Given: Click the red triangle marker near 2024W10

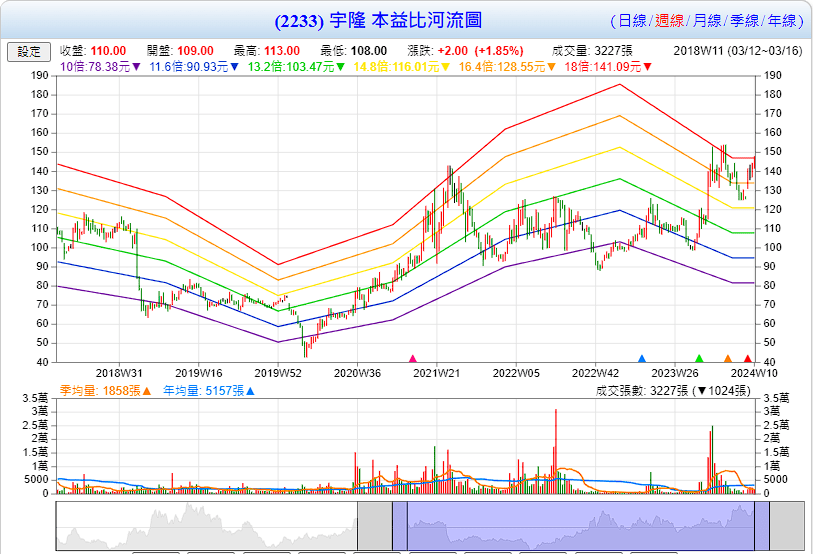Looking at the screenshot, I should (x=748, y=358).
